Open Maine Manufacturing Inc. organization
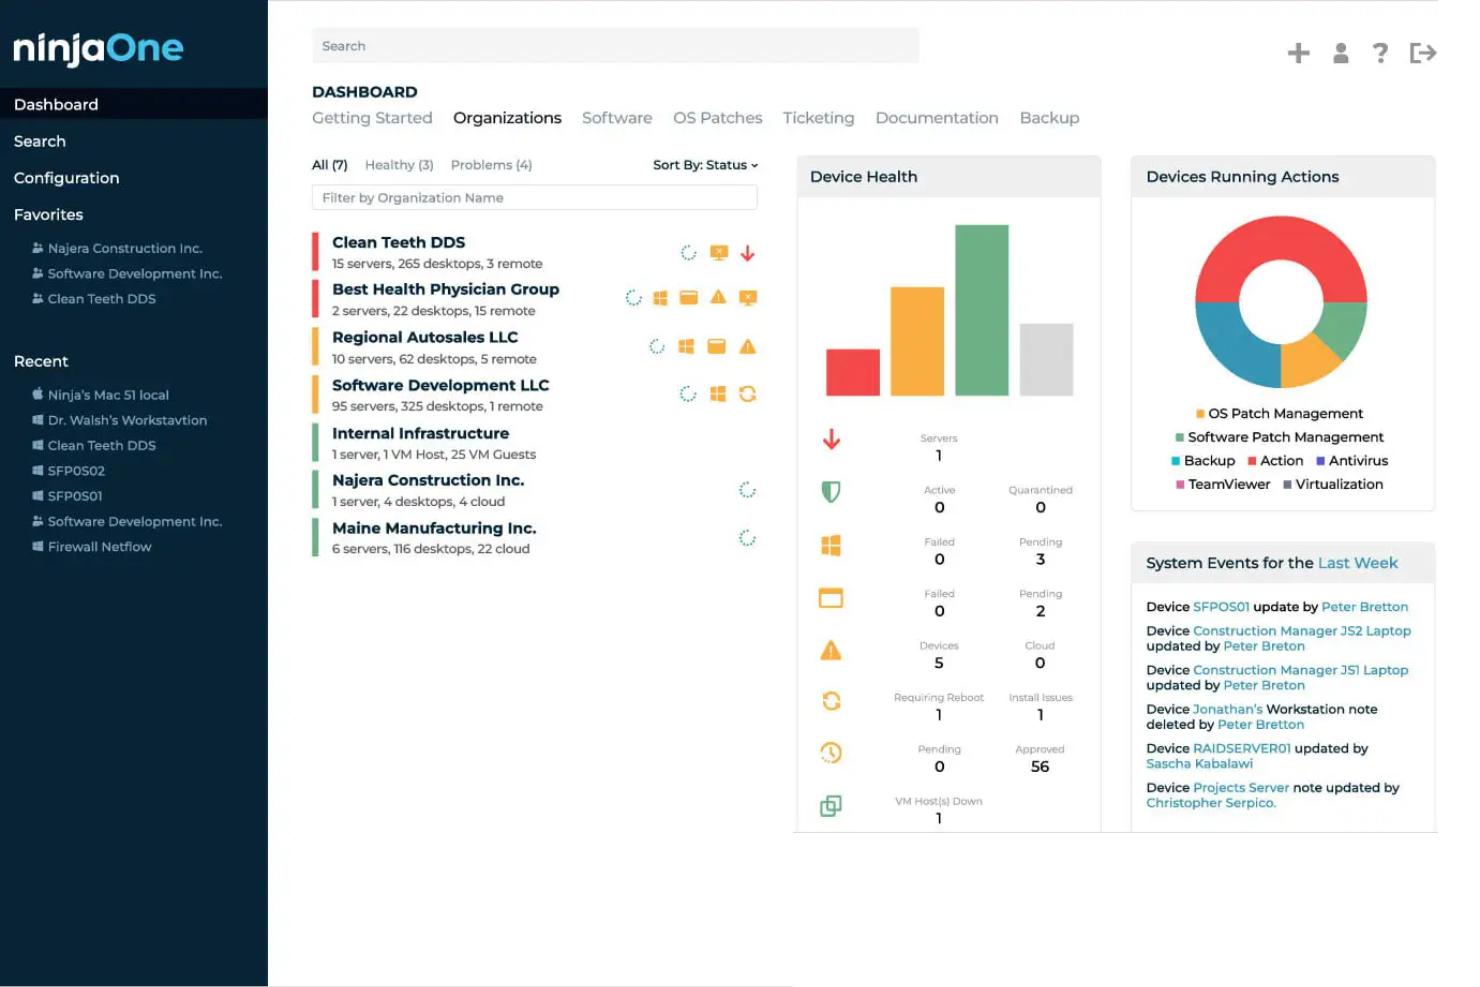1480x987 pixels. click(x=434, y=528)
